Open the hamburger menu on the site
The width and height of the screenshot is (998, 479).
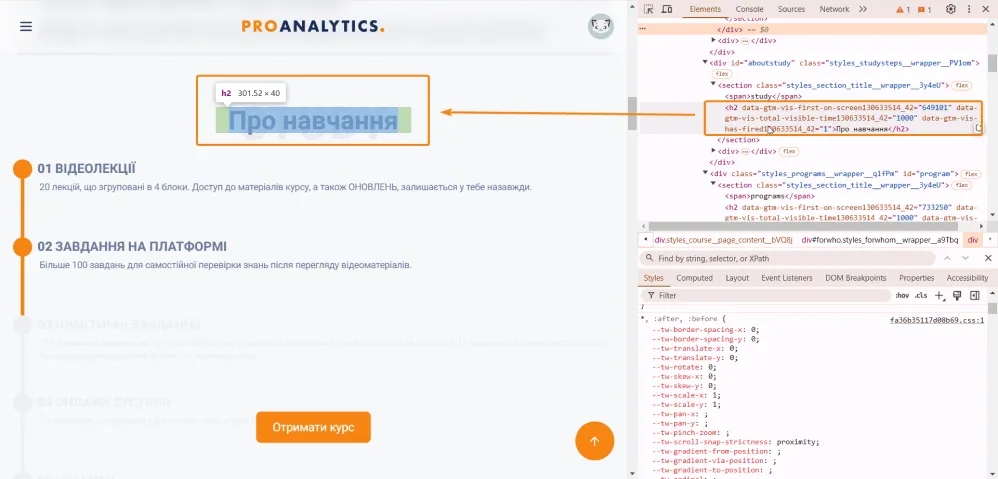[26, 27]
